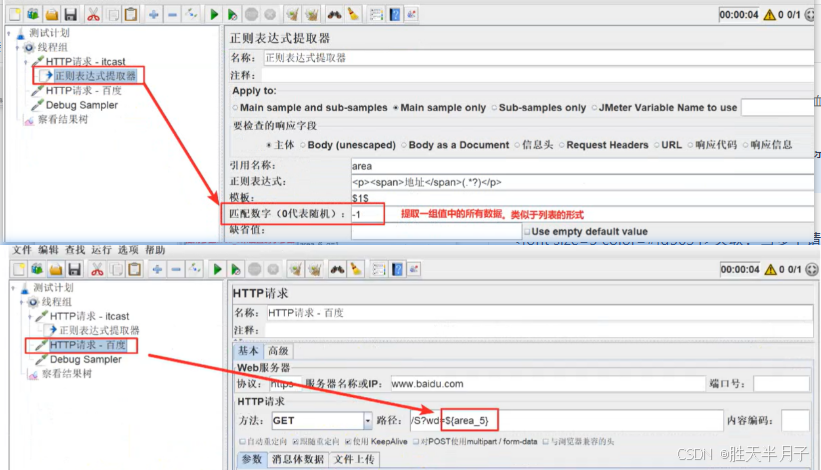Screen dimensions: 821x470
Task: Open 编辑 menu
Action: (48, 250)
